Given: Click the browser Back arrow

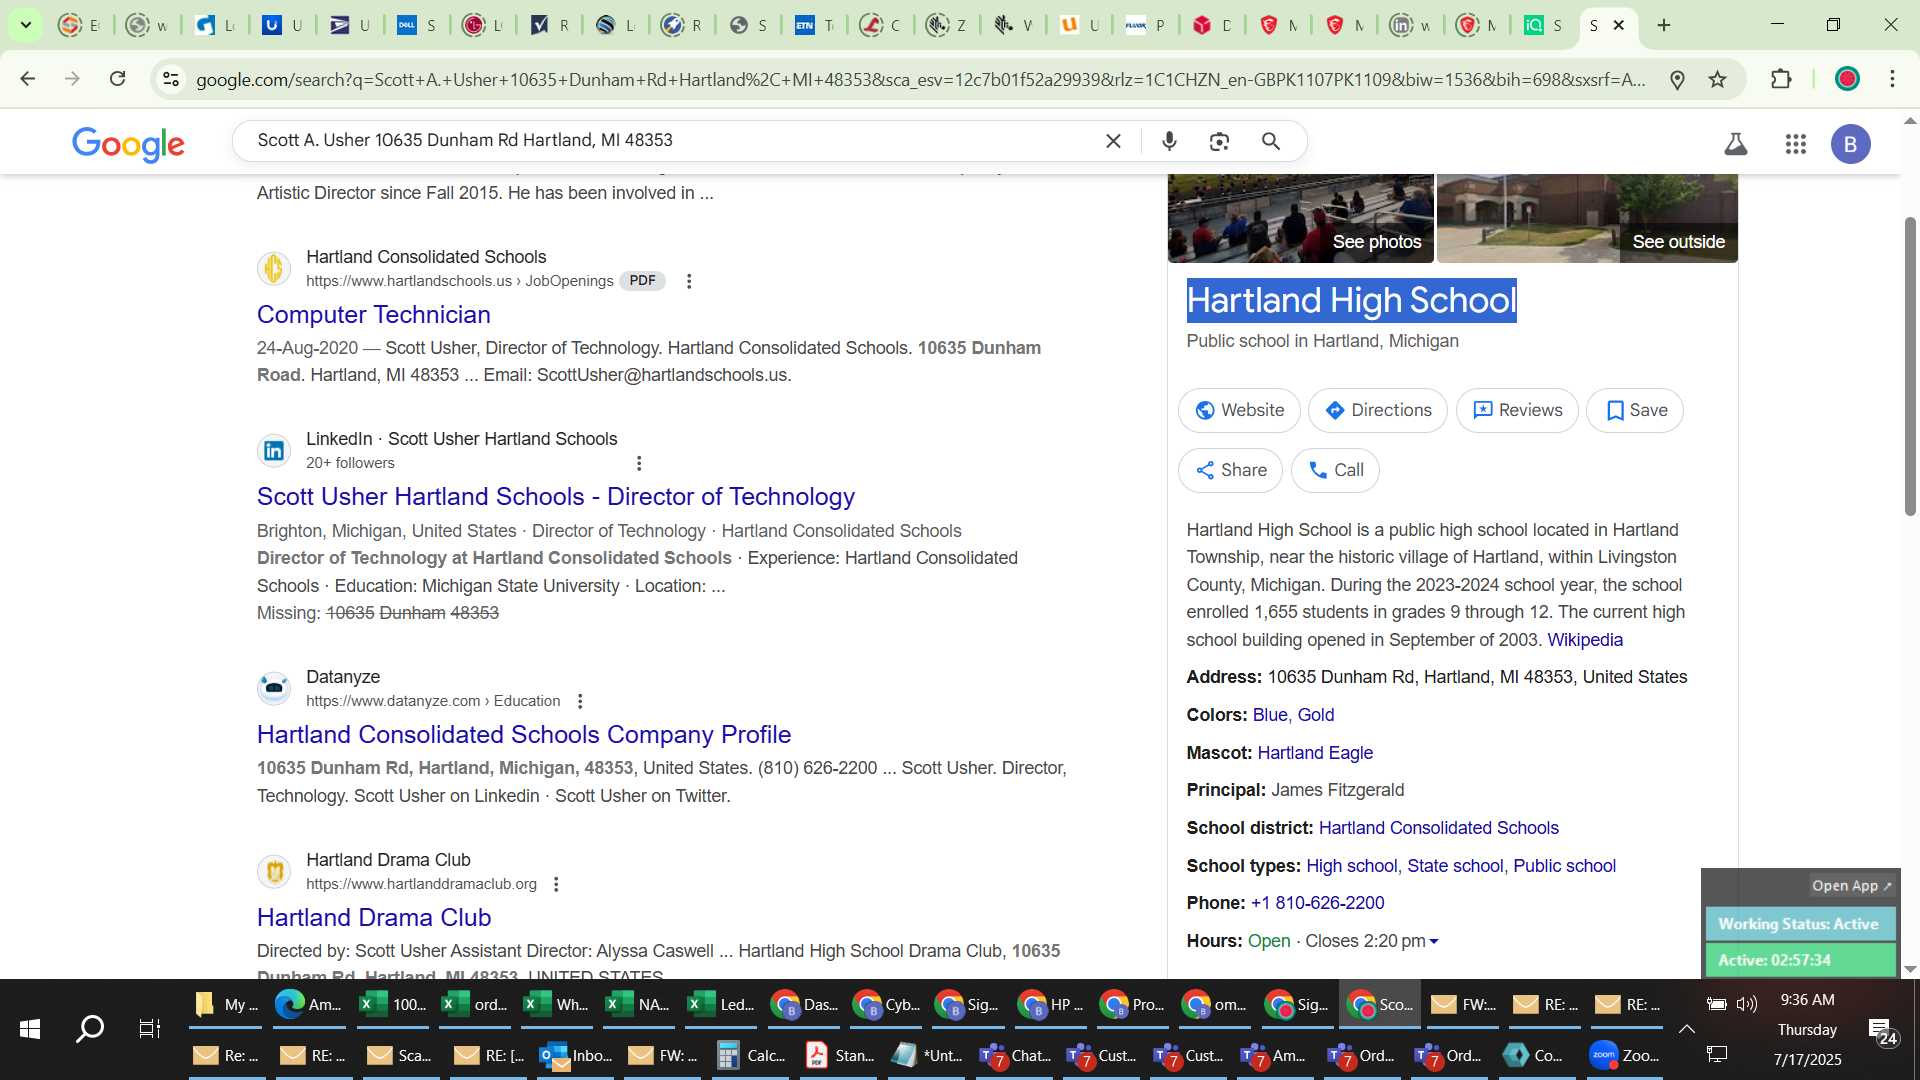Looking at the screenshot, I should [27, 79].
